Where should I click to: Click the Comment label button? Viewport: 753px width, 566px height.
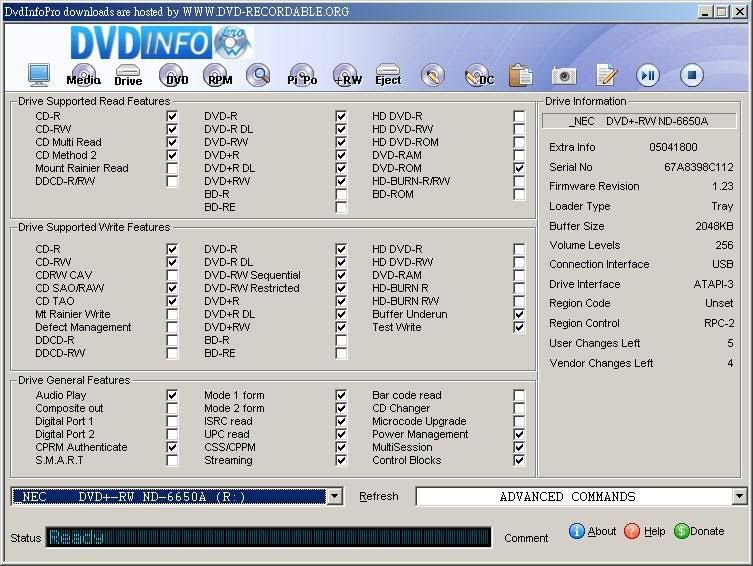[x=526, y=538]
